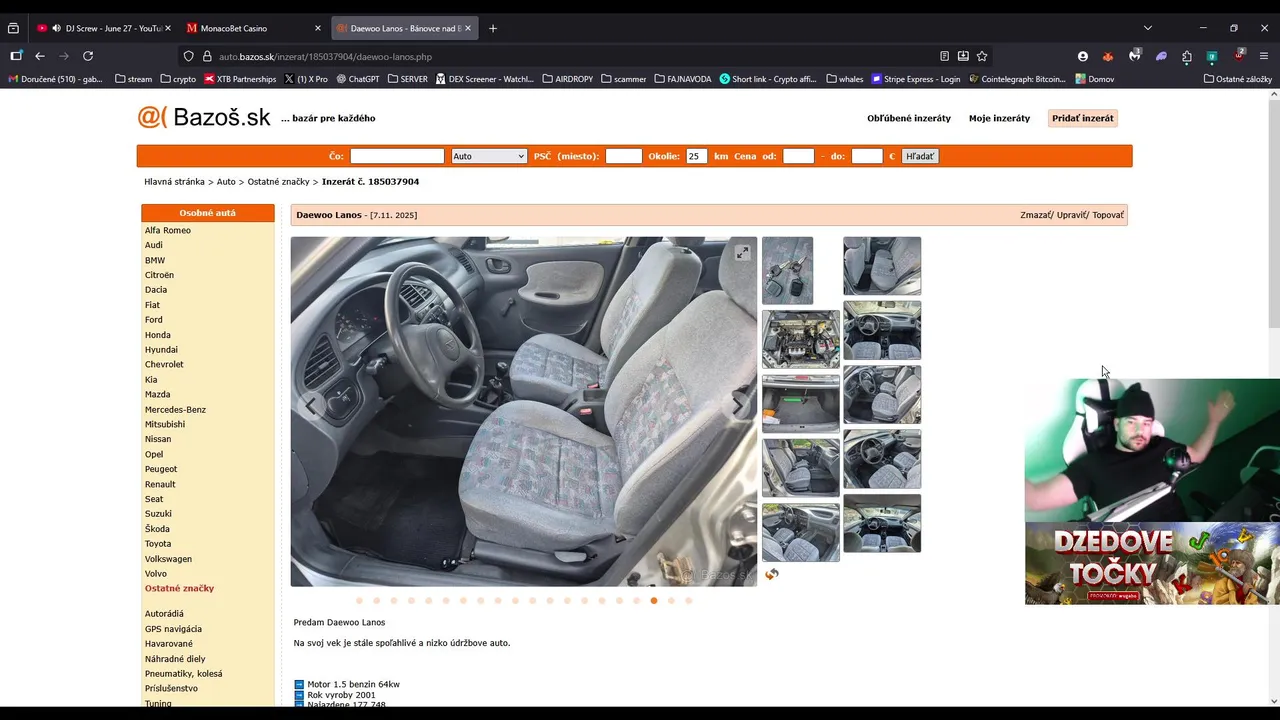Open Volkswagen category in sidebar

tap(168, 559)
